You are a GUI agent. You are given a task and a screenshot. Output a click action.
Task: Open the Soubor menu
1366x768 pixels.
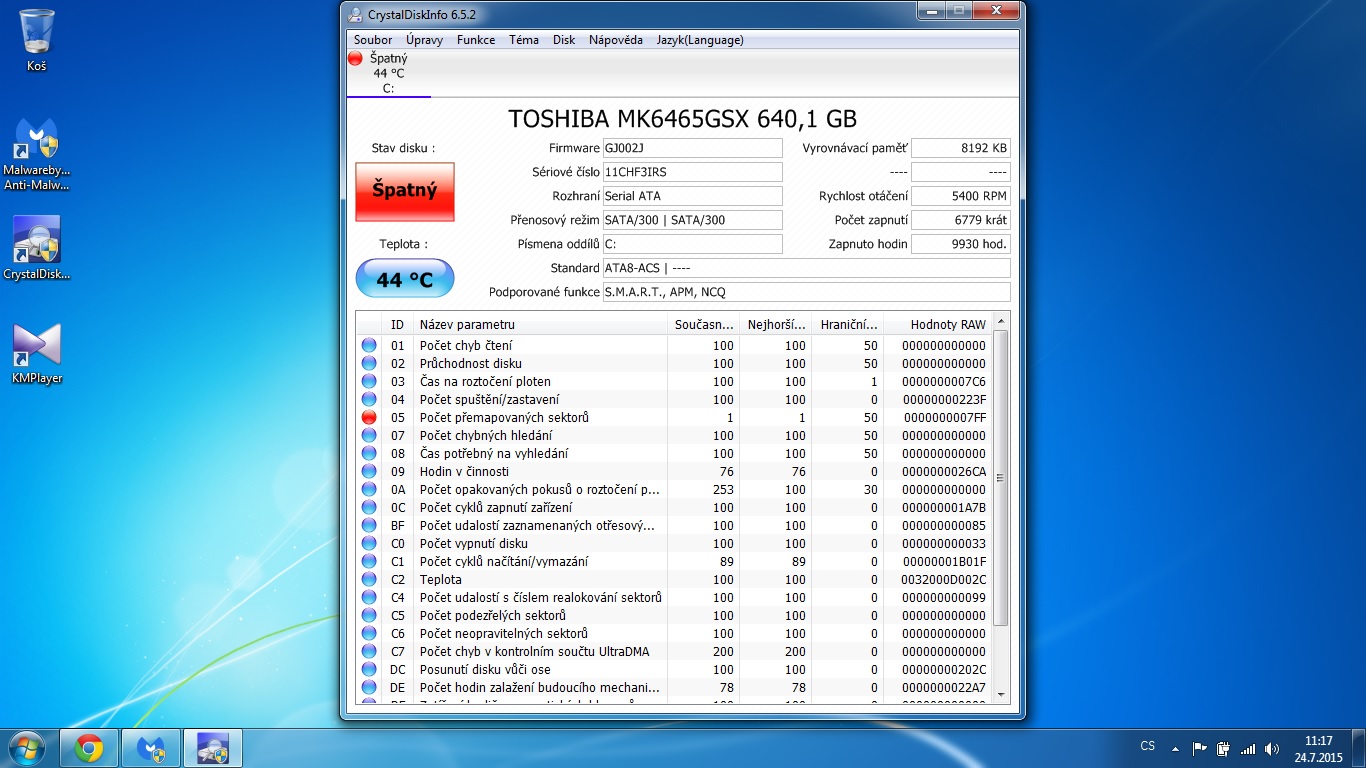point(373,40)
